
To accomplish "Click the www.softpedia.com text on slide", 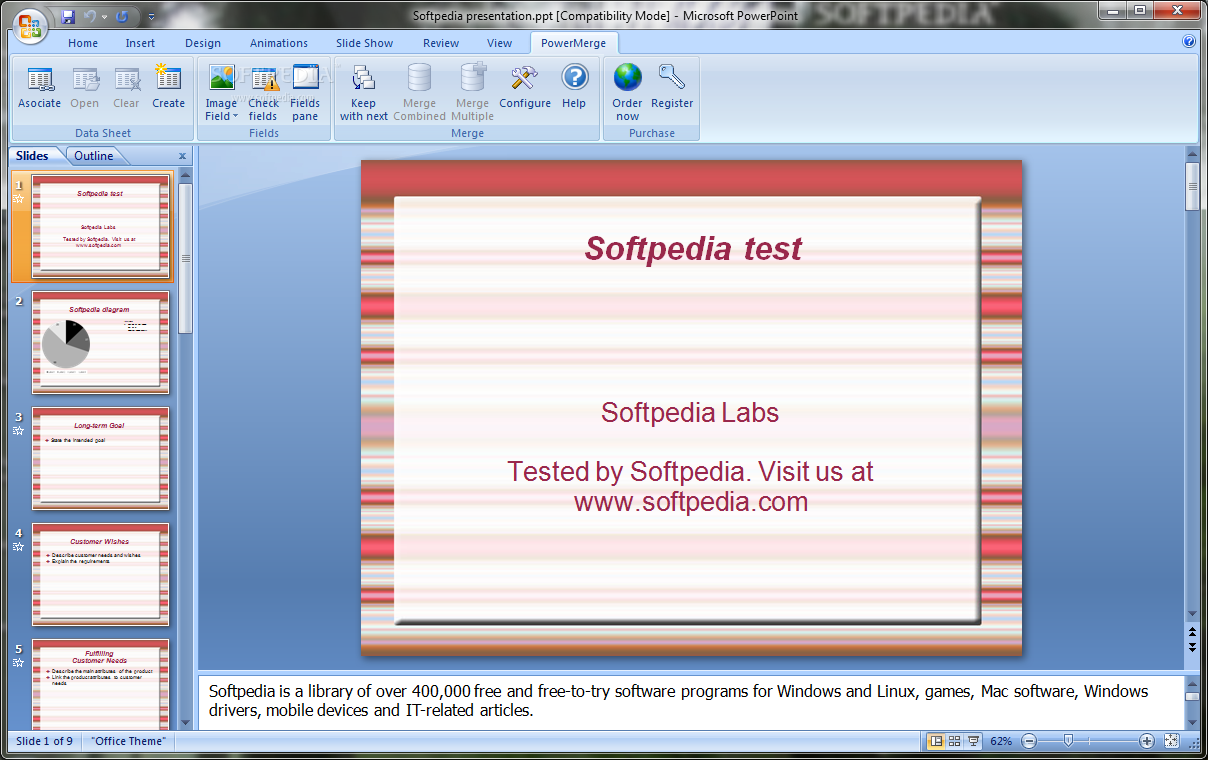I will coord(690,501).
